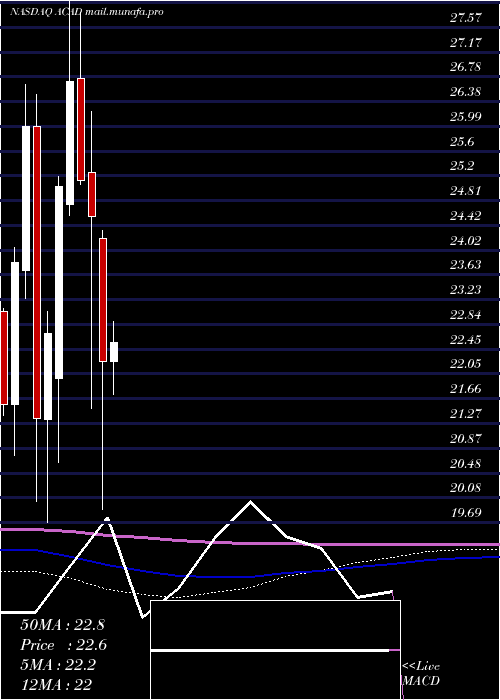
Task: Click the peak of the white MACD line
Action: [250, 502]
